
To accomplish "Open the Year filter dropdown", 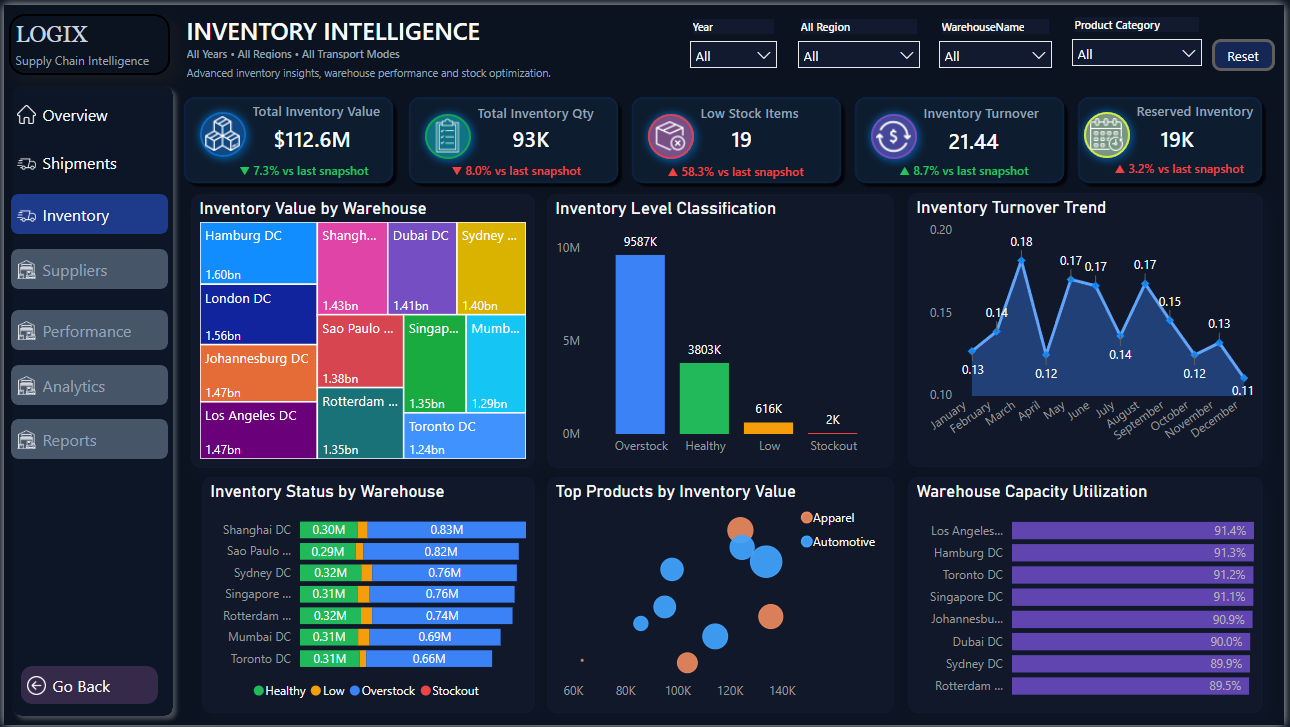I will (733, 55).
